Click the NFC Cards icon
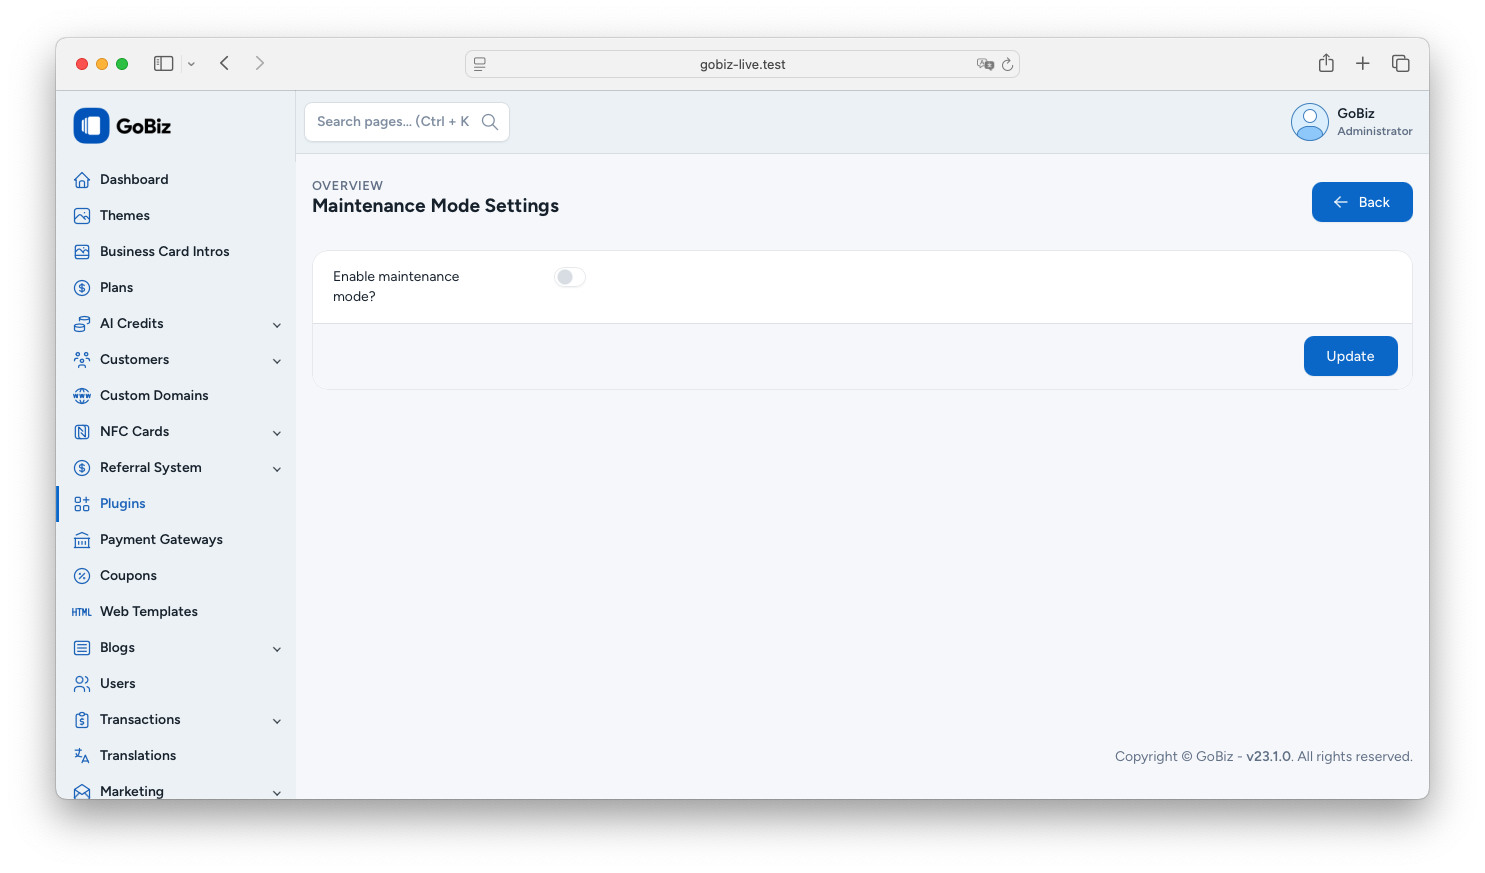 82,432
